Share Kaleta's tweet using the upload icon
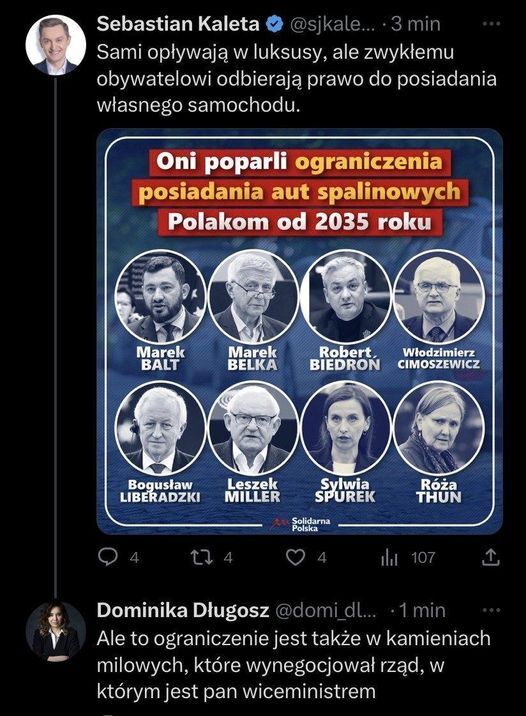This screenshot has width=526, height=716. tap(491, 557)
